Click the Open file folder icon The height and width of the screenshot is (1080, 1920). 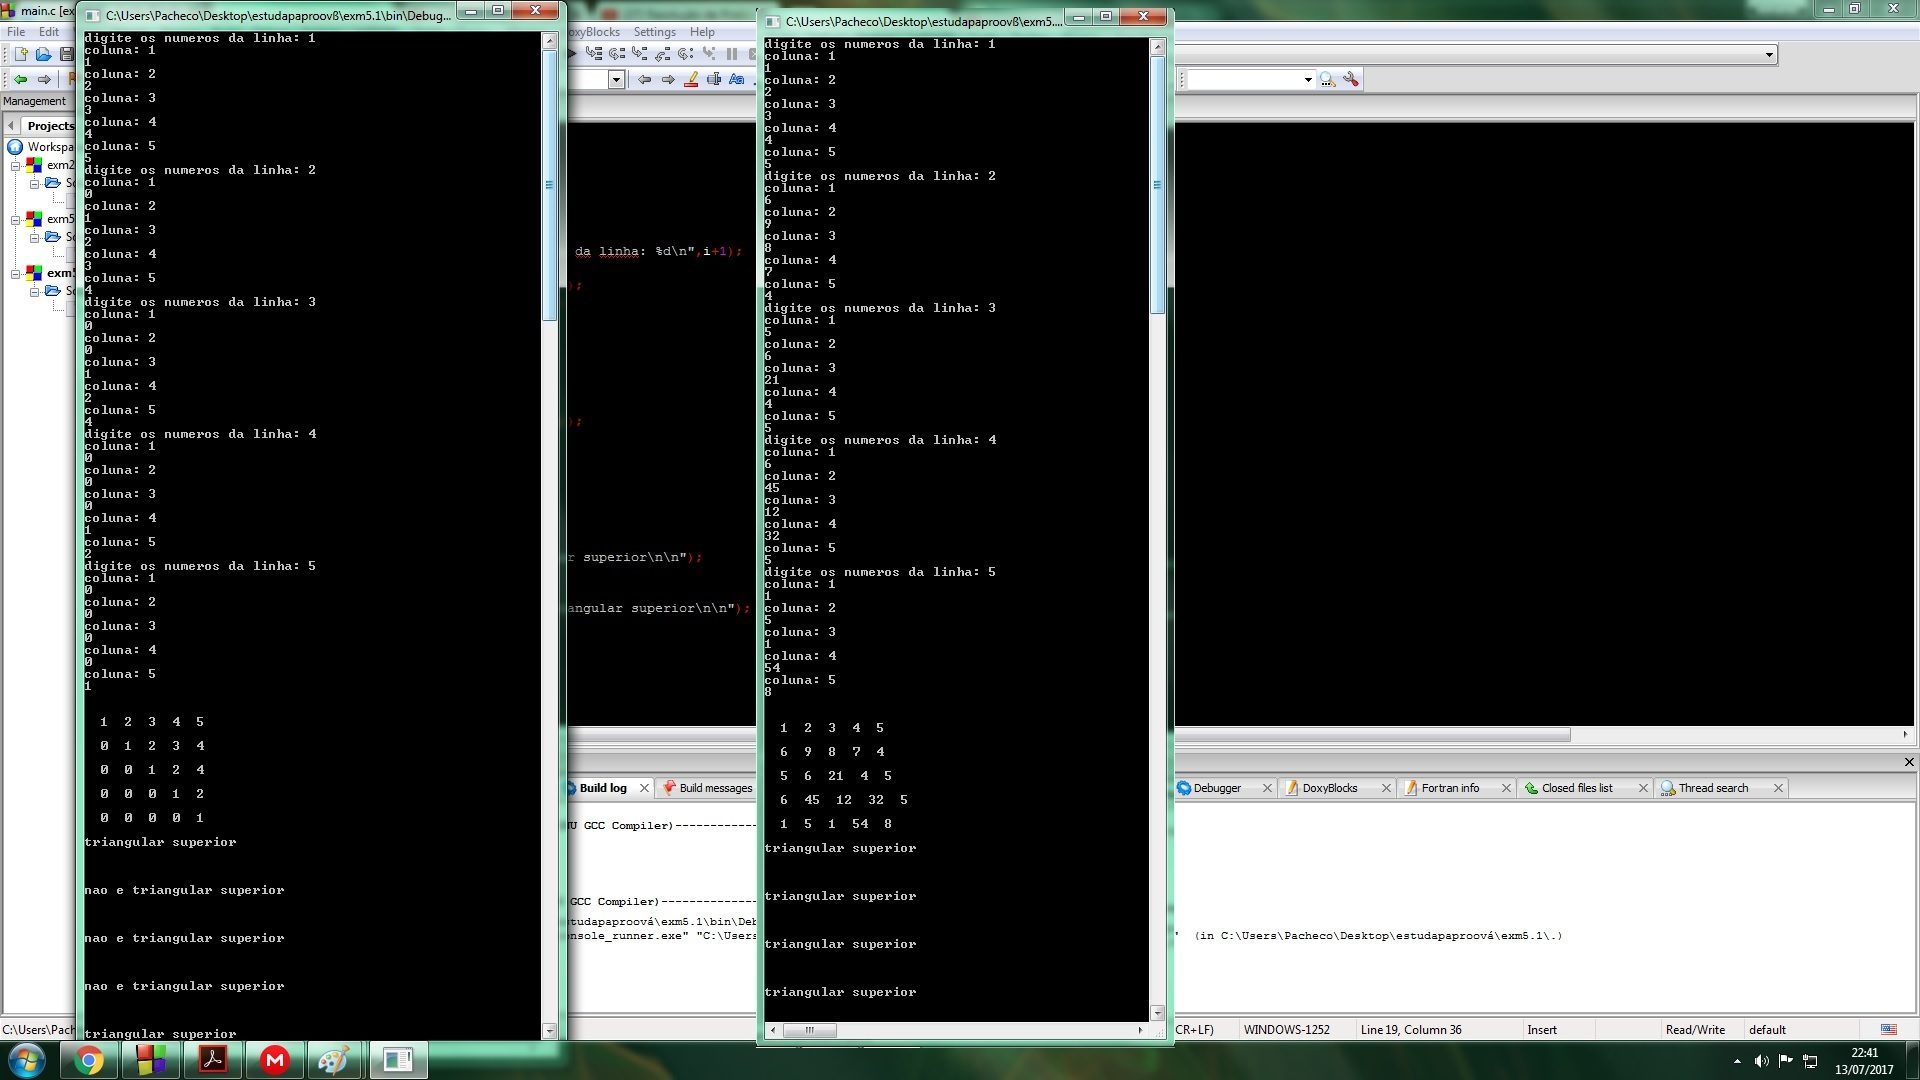44,54
